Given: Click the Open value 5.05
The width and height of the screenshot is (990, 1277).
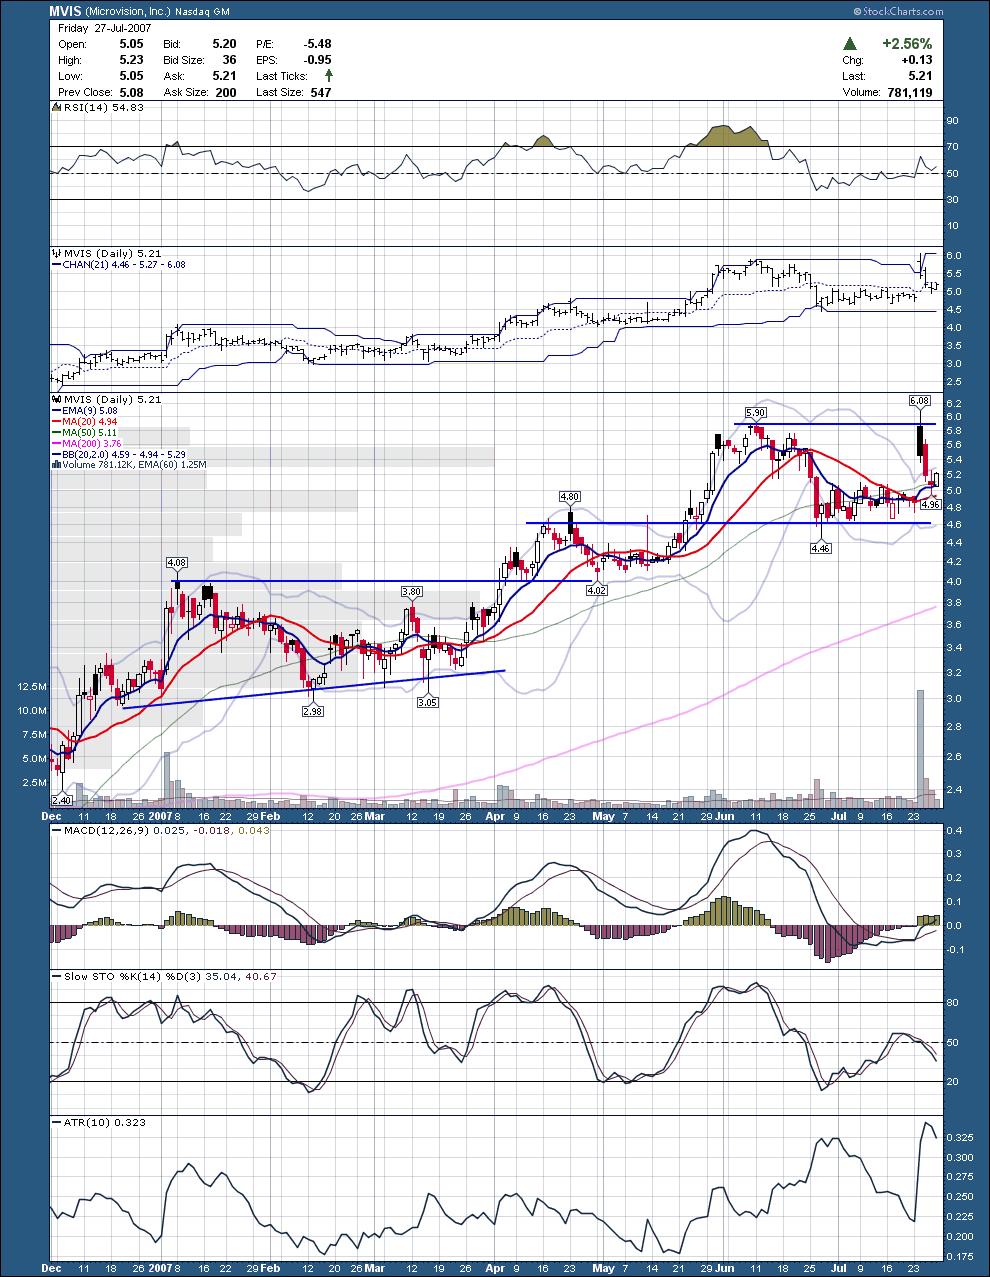Looking at the screenshot, I should pyautogui.click(x=132, y=44).
